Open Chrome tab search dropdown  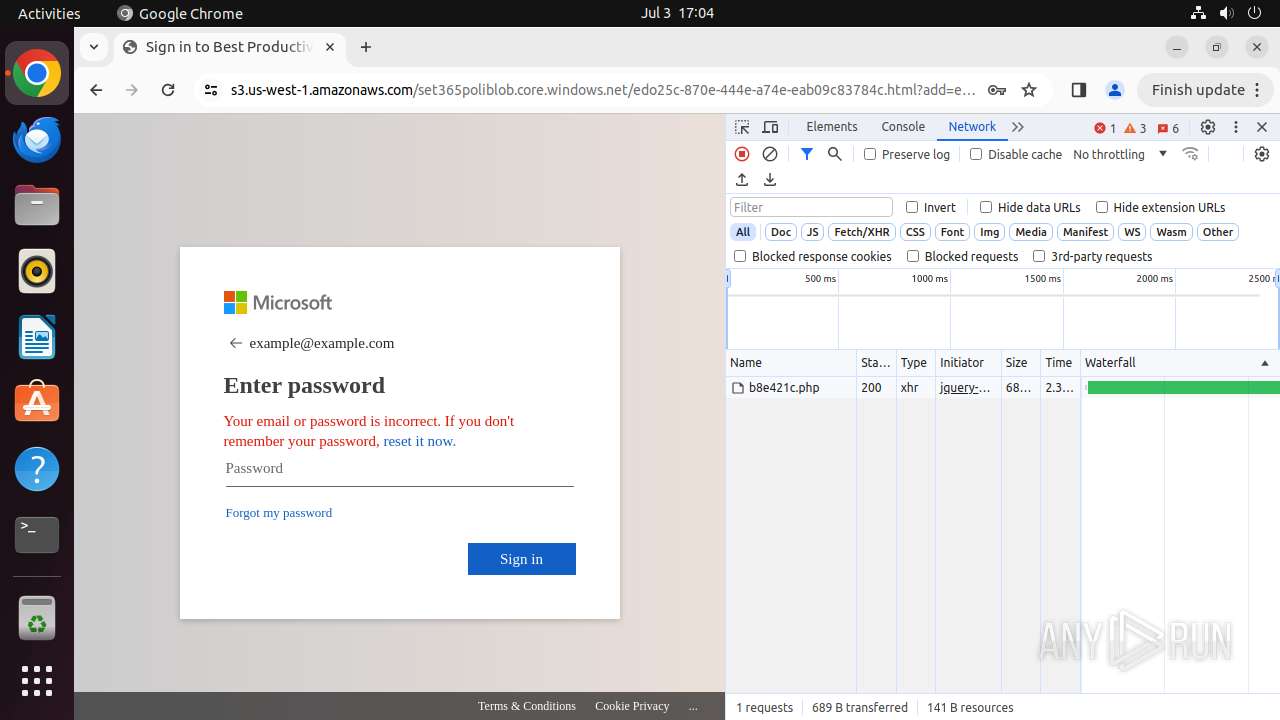point(93,47)
